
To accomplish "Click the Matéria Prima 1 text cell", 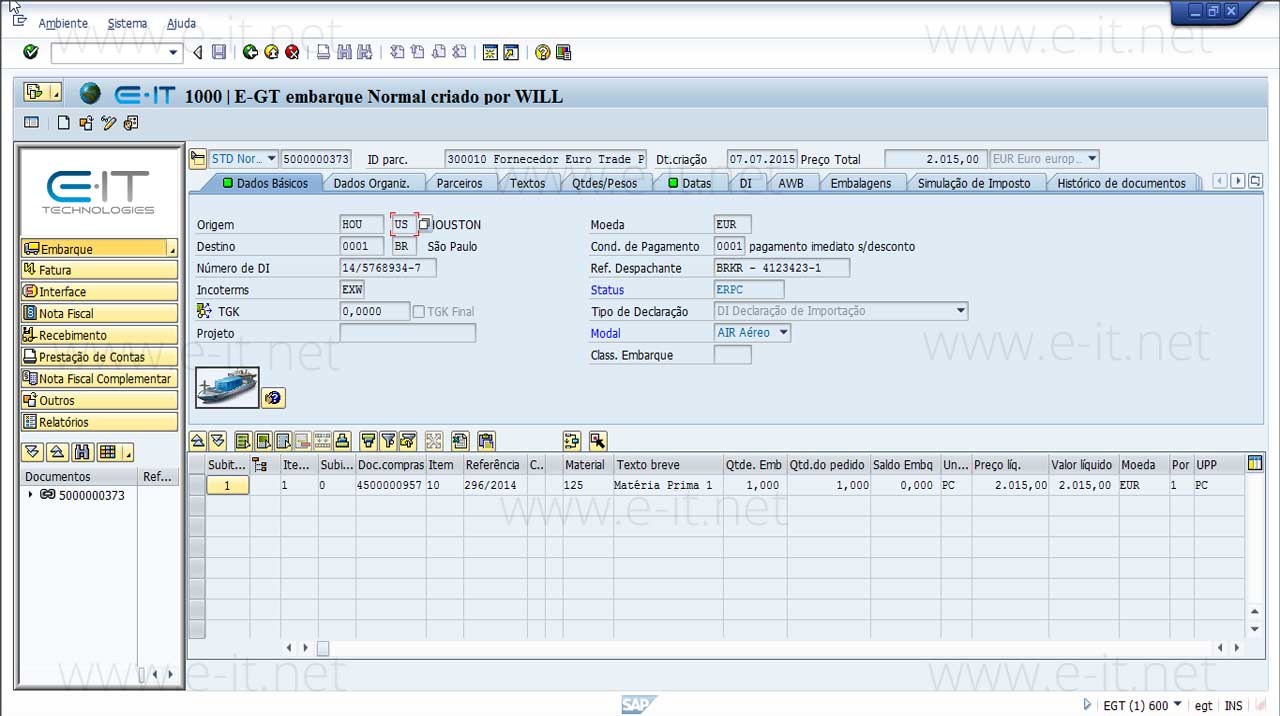I will (x=663, y=485).
